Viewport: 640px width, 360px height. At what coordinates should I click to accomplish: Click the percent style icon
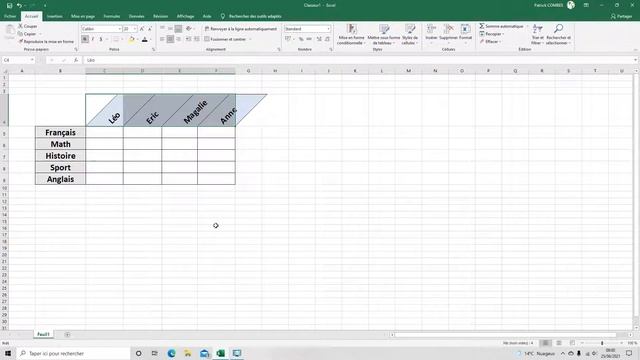click(301, 39)
